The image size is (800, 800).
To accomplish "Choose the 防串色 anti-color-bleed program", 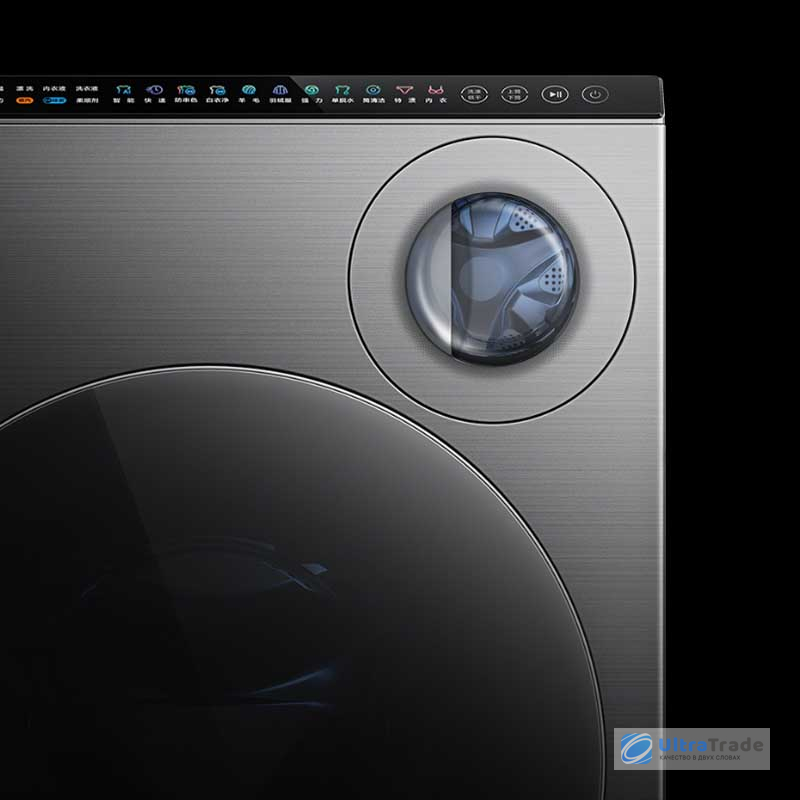I will pos(186,94).
